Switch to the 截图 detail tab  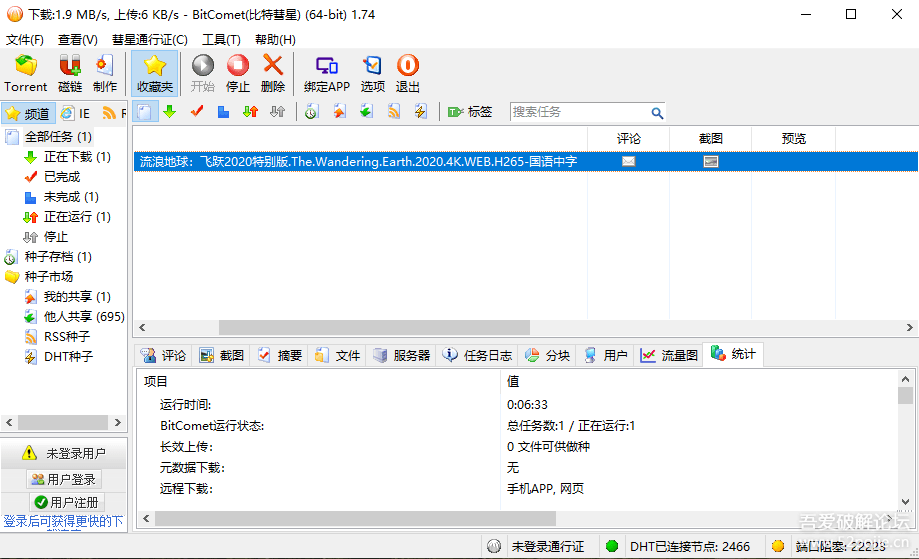[222, 356]
